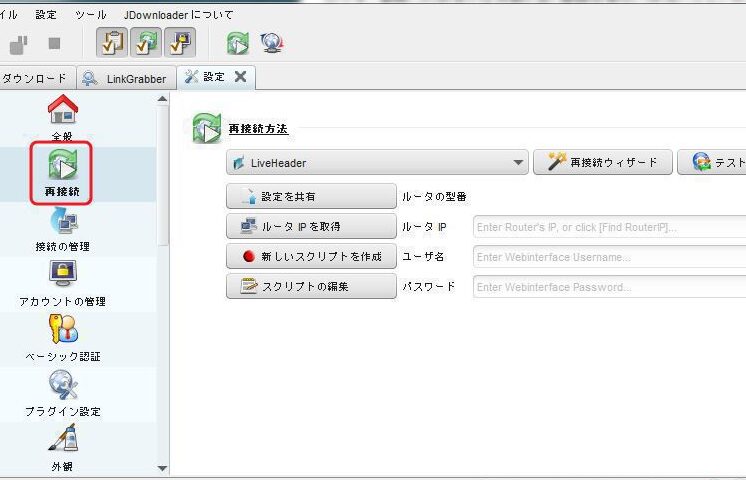Switch to the LinkGrabber tab
Image resolution: width=746 pixels, height=480 pixels.
(125, 78)
